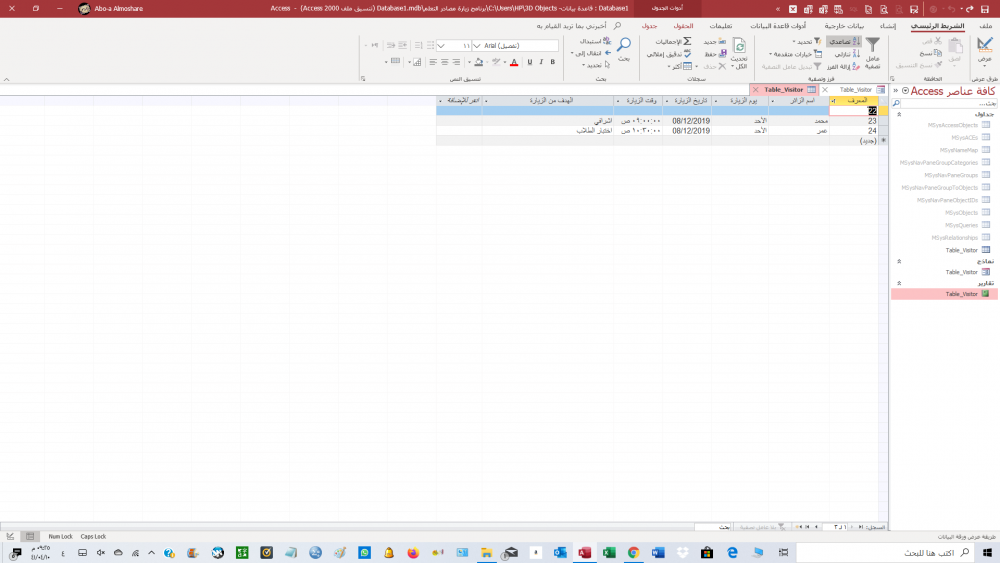Click the Windows Start button

tap(987, 553)
